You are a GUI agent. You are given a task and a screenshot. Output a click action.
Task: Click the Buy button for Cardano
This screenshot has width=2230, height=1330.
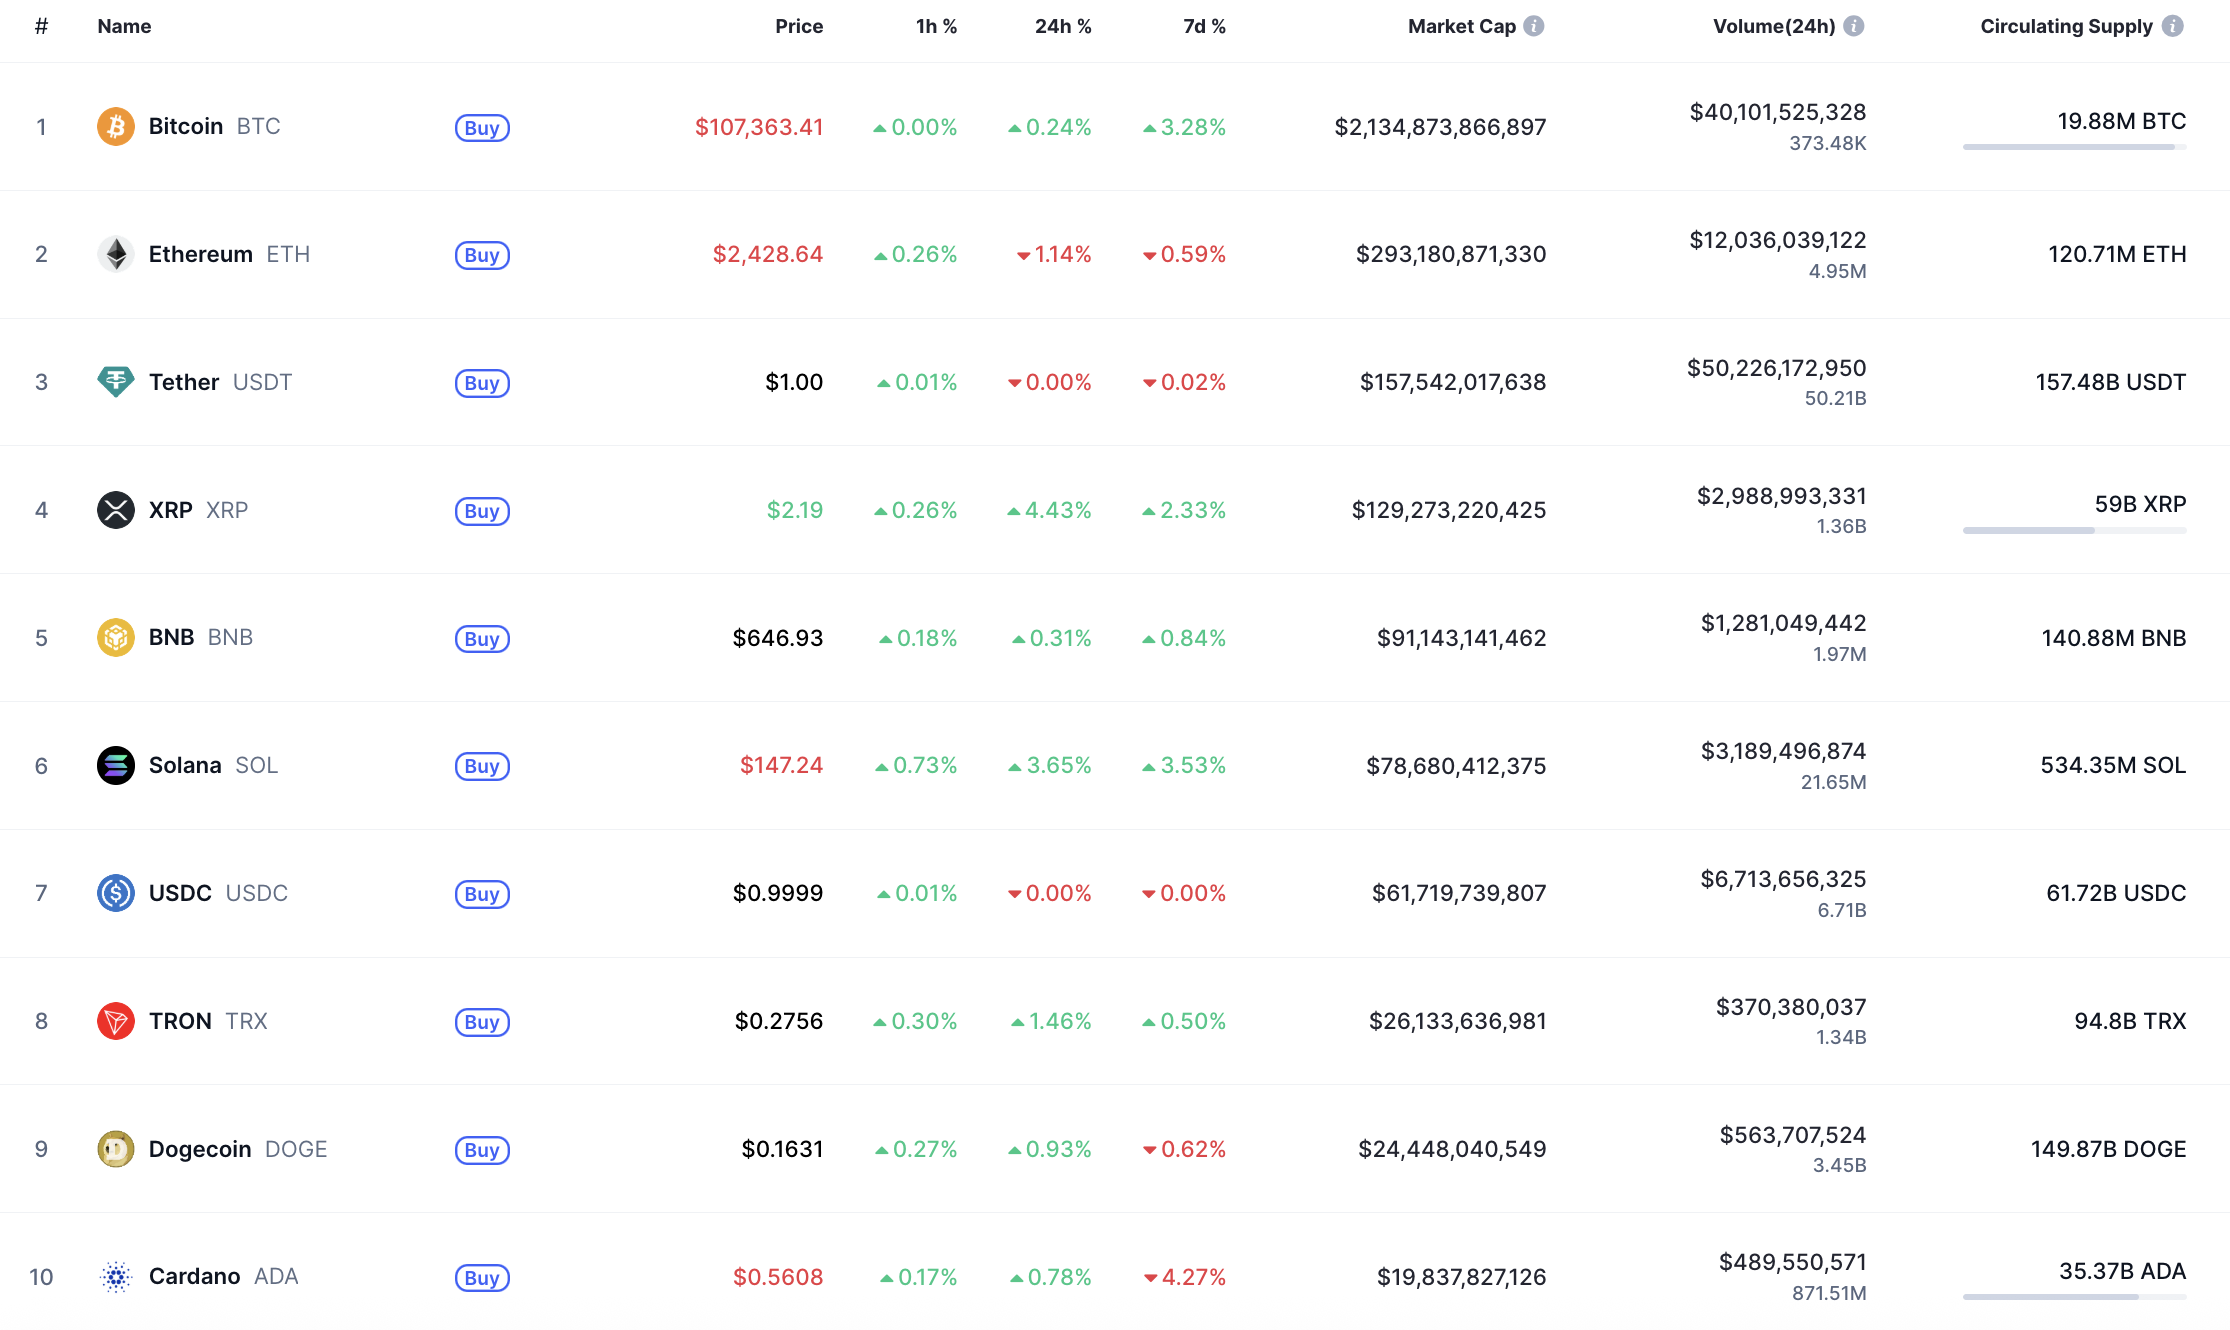coord(482,1278)
